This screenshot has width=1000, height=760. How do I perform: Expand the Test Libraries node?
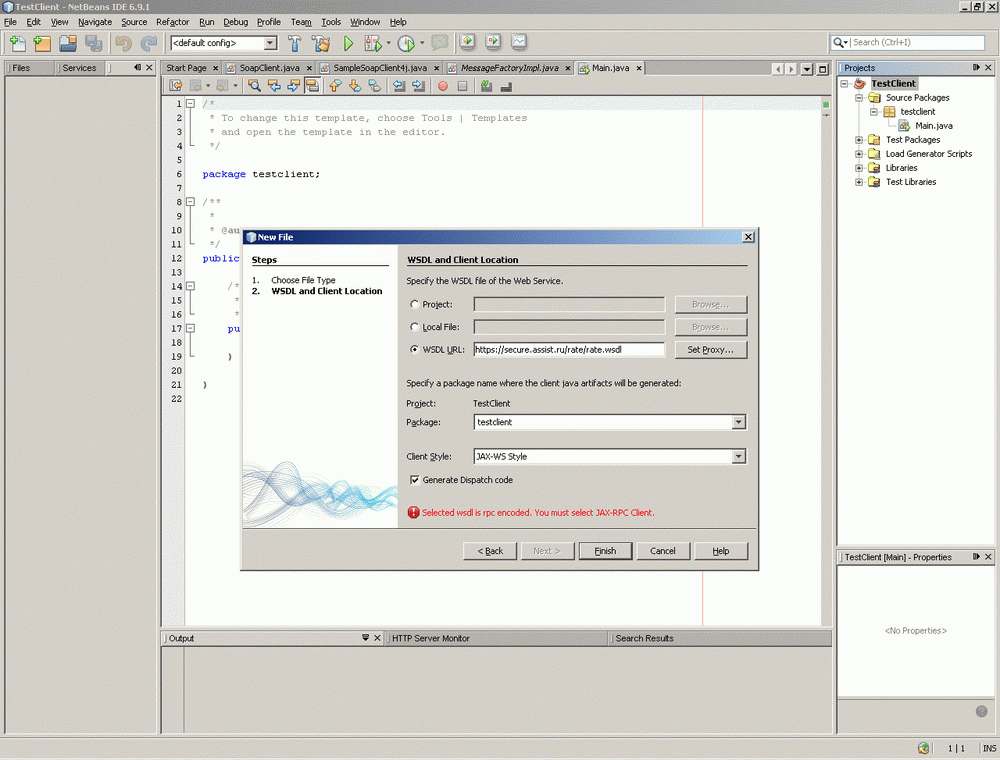859,182
